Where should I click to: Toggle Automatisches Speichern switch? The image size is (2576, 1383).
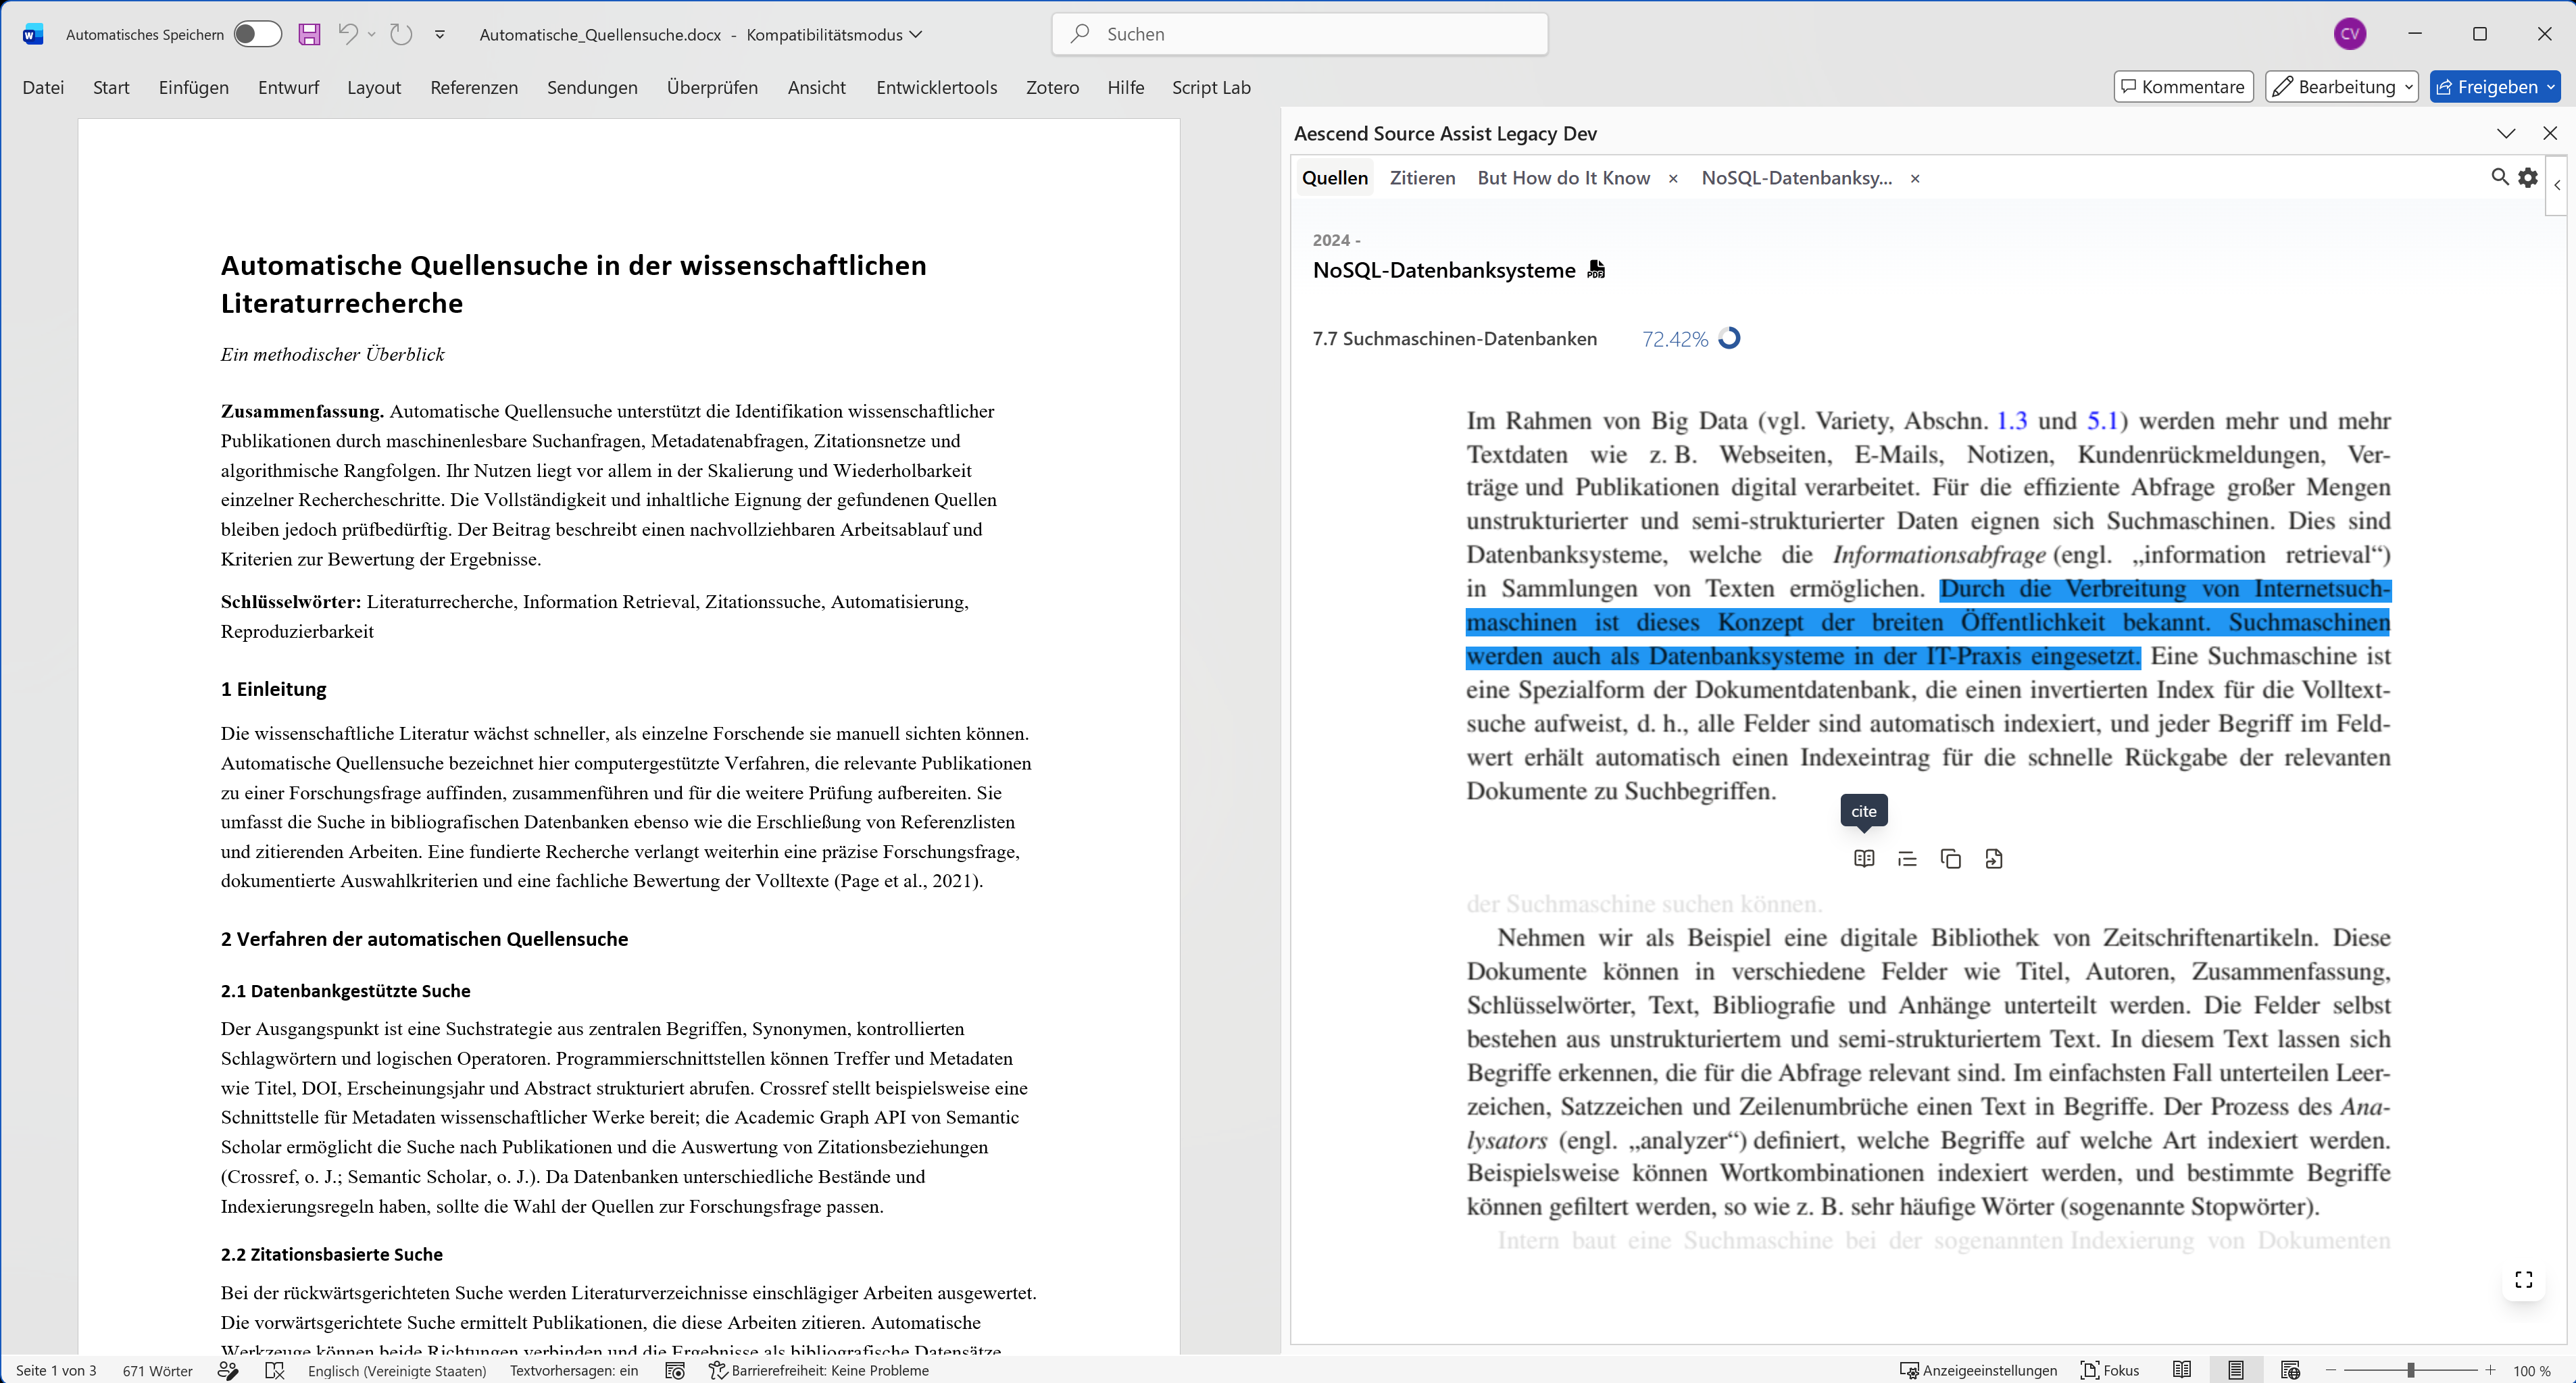(x=257, y=34)
